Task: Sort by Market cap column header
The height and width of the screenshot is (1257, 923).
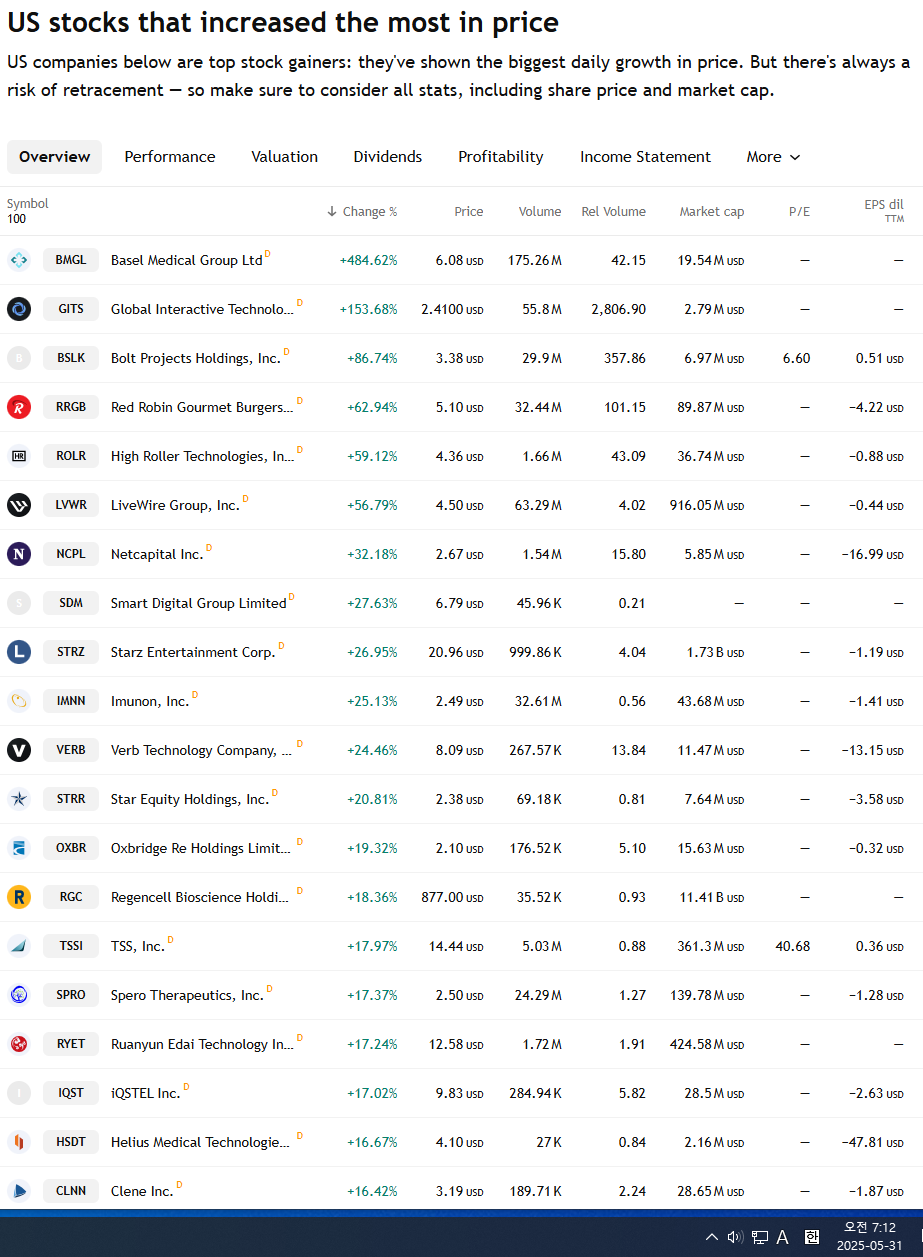Action: [712, 212]
